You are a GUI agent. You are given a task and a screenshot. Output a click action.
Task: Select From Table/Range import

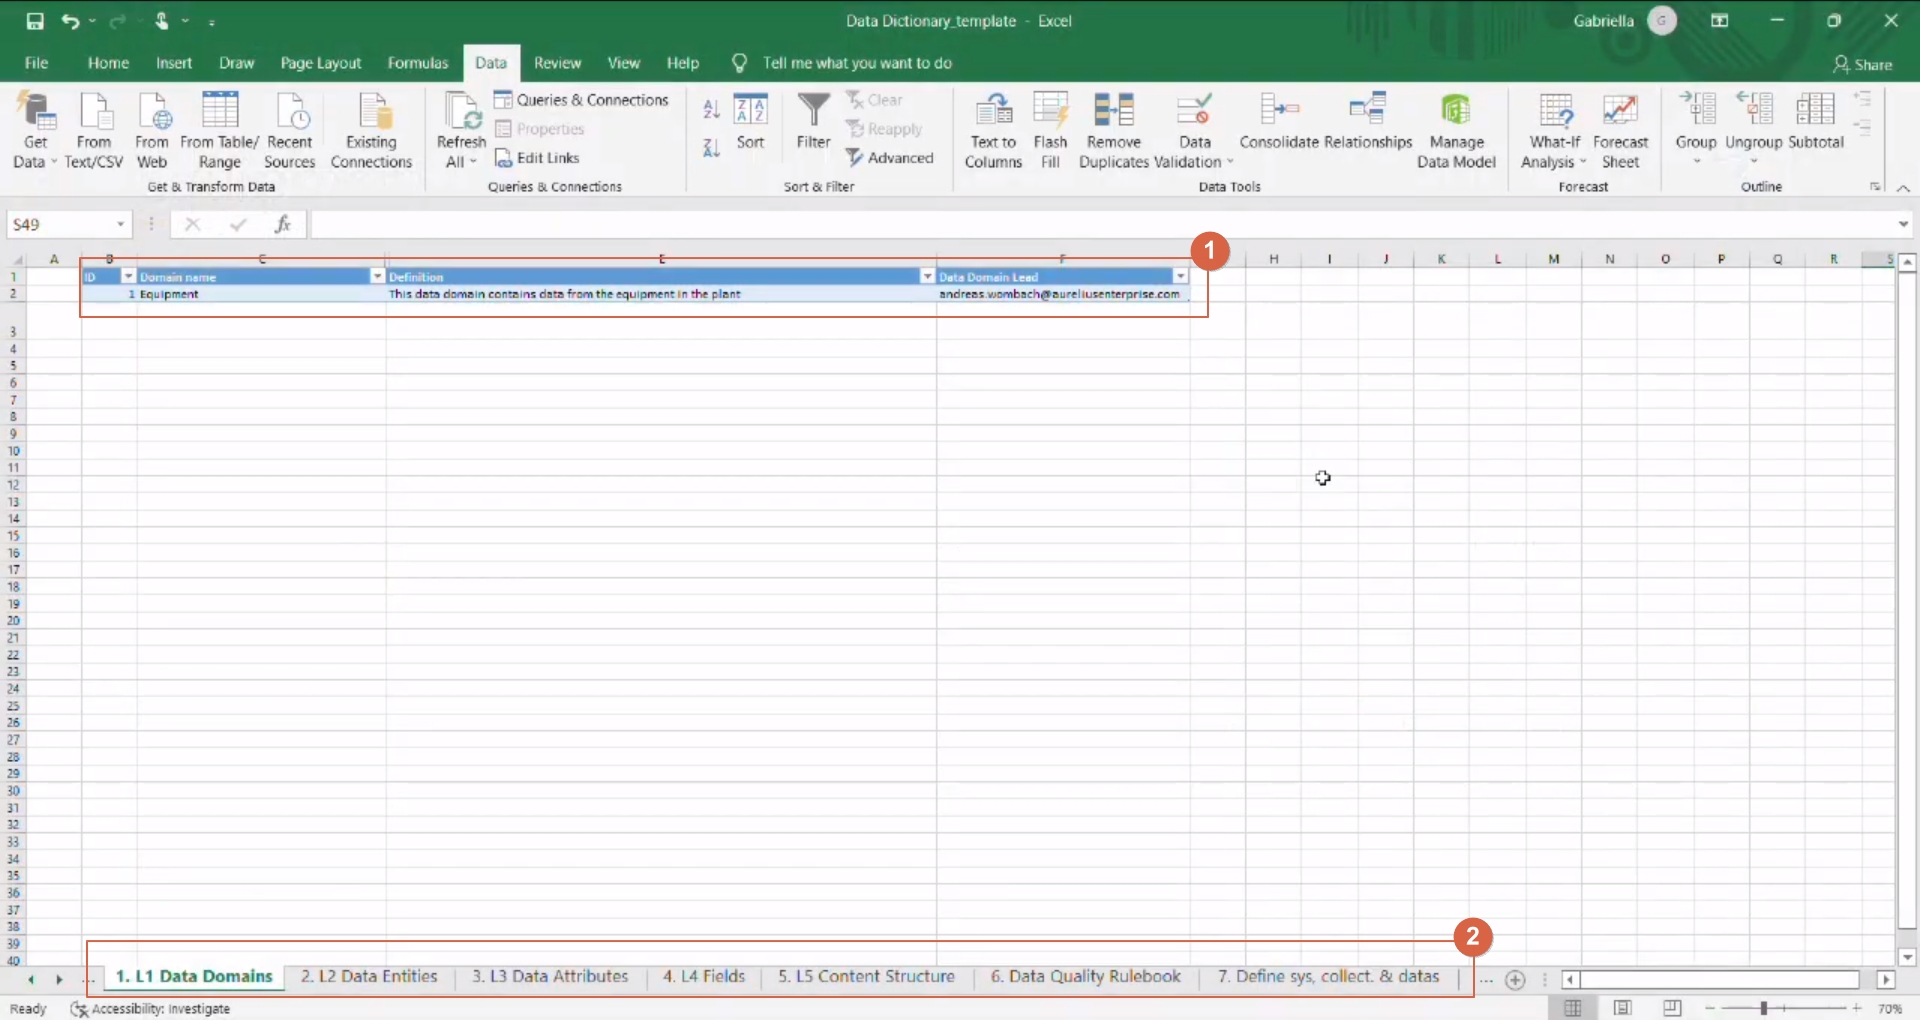[x=219, y=131]
